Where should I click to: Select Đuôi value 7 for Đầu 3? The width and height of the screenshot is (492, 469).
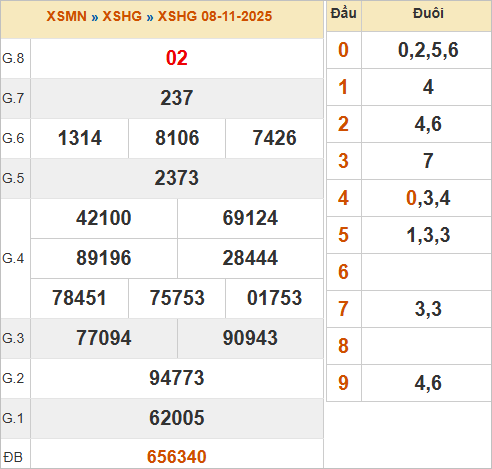point(428,161)
